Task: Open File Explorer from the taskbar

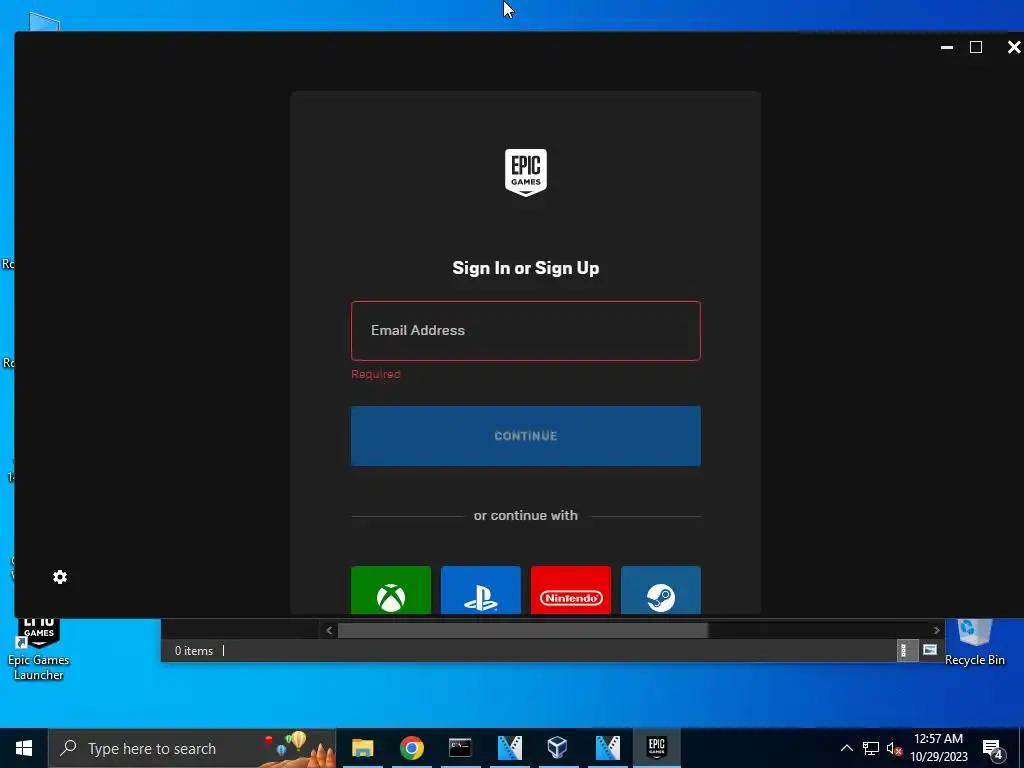Action: [362, 748]
